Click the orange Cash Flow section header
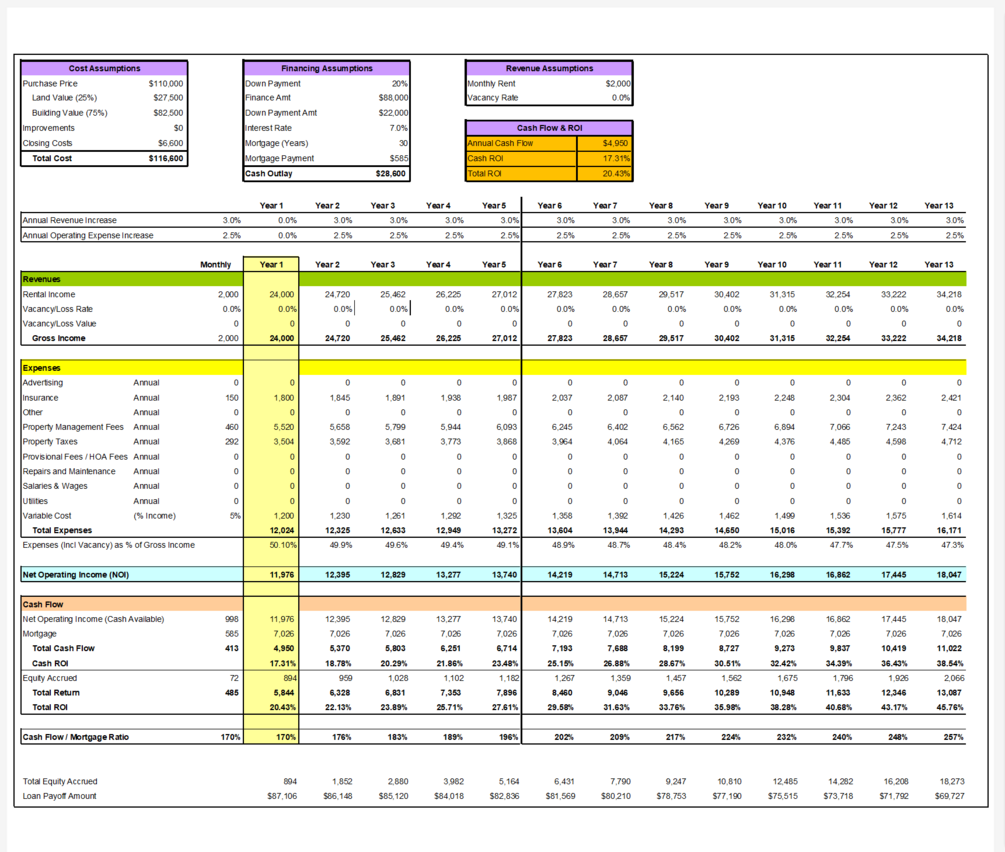The width and height of the screenshot is (1005, 852). [493, 604]
